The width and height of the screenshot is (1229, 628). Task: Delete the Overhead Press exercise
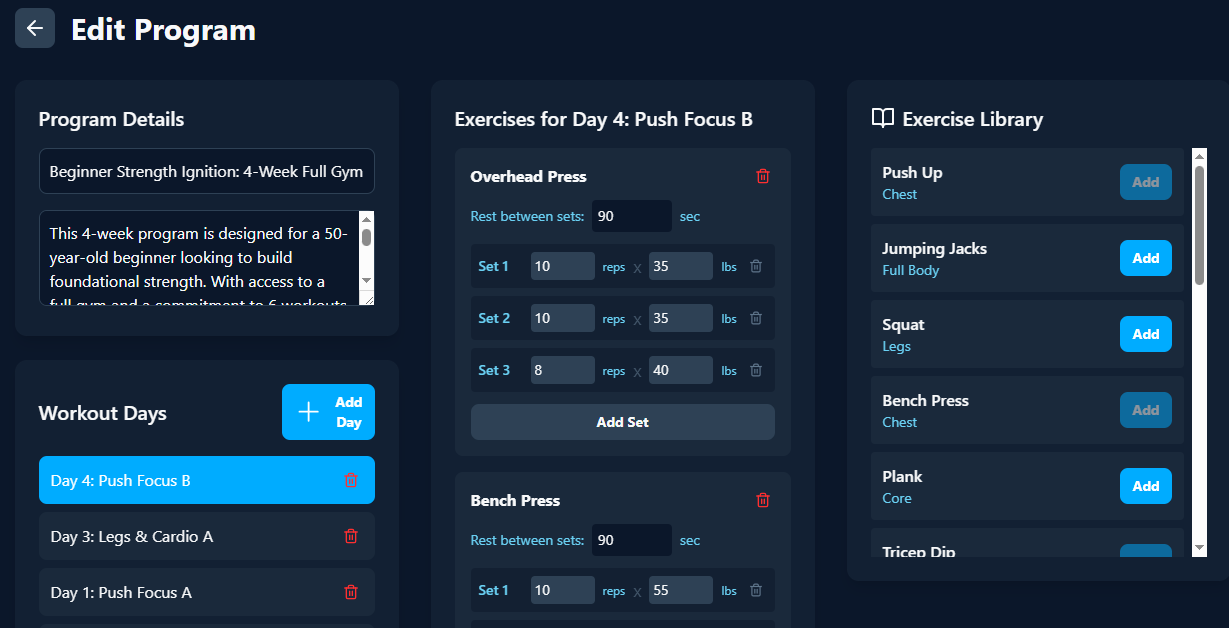(x=763, y=176)
